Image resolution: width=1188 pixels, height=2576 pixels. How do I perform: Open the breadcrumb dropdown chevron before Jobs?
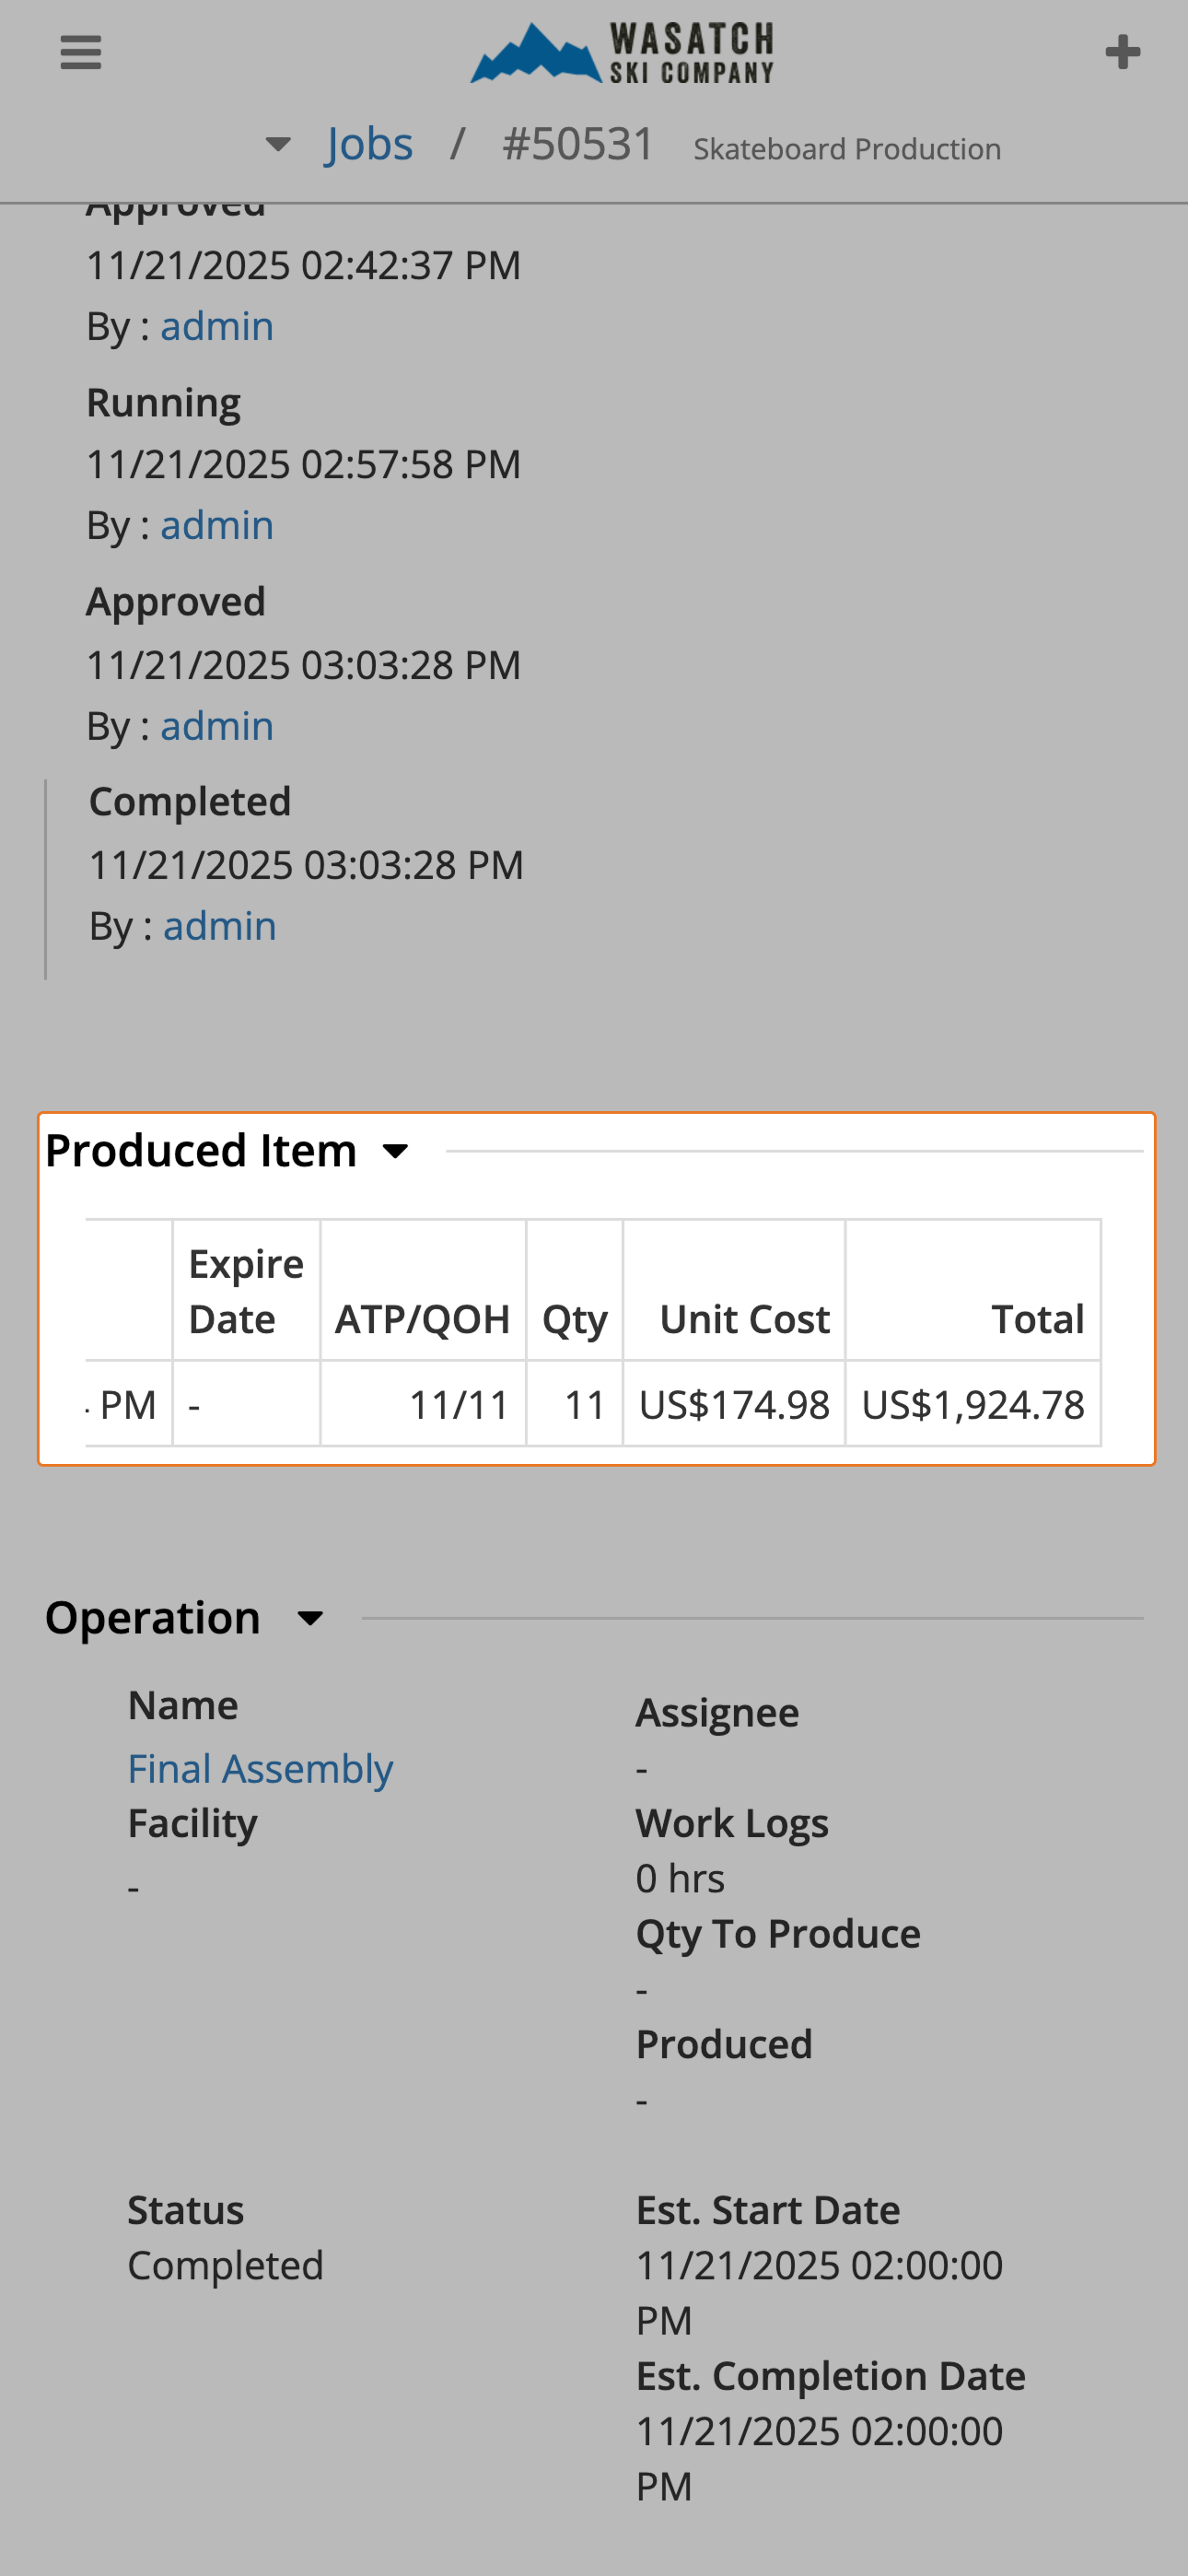coord(277,143)
